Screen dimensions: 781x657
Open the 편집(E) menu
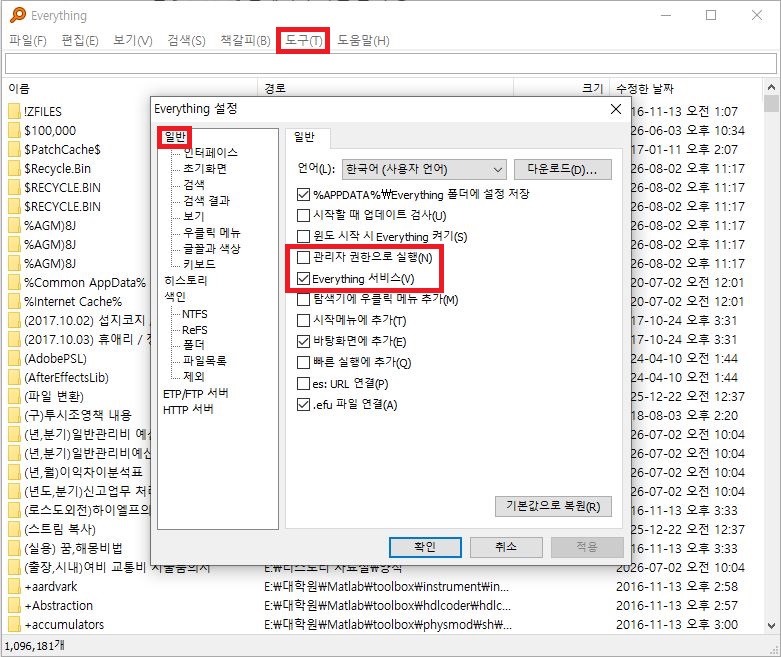[80, 40]
